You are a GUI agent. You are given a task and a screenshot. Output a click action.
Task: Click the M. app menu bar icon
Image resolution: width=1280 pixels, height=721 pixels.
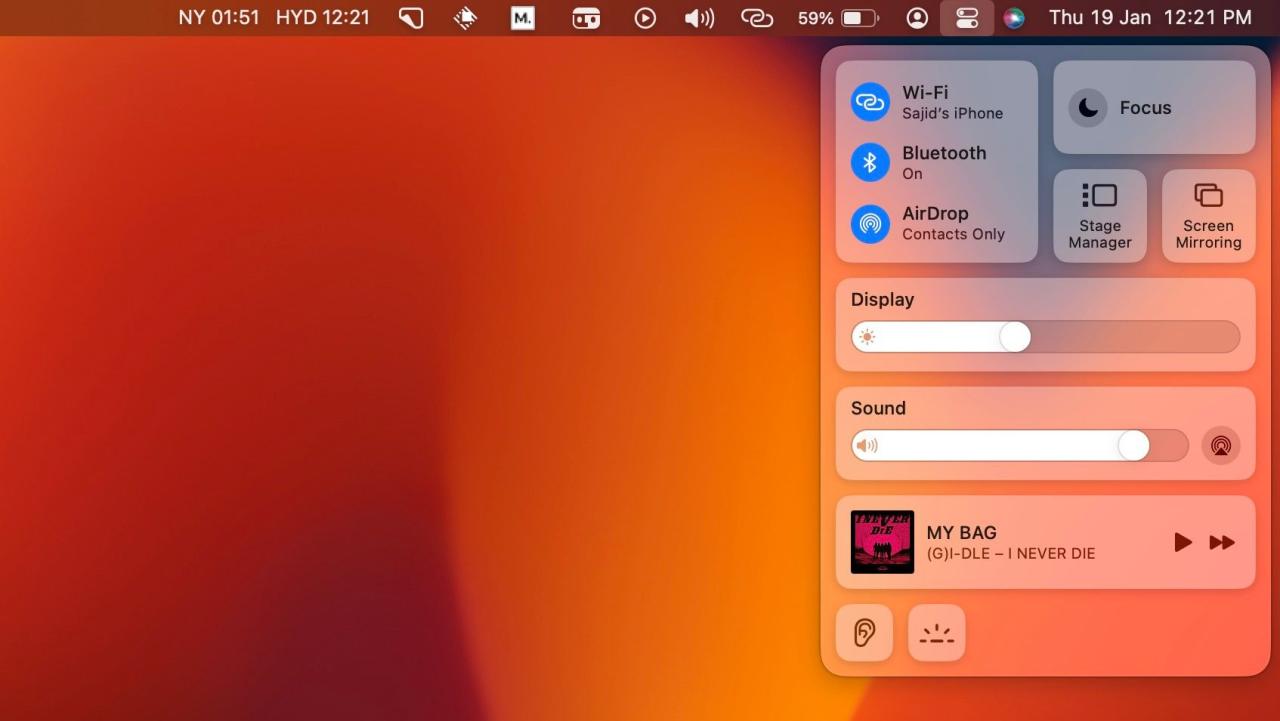click(x=523, y=18)
